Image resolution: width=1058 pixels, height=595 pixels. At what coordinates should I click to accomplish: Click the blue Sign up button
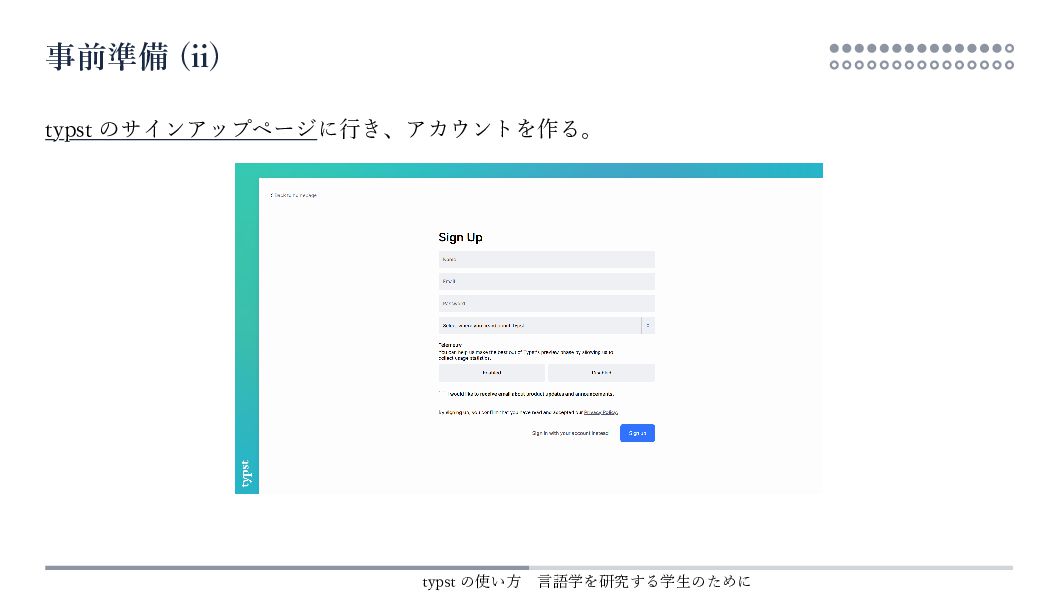(x=637, y=433)
